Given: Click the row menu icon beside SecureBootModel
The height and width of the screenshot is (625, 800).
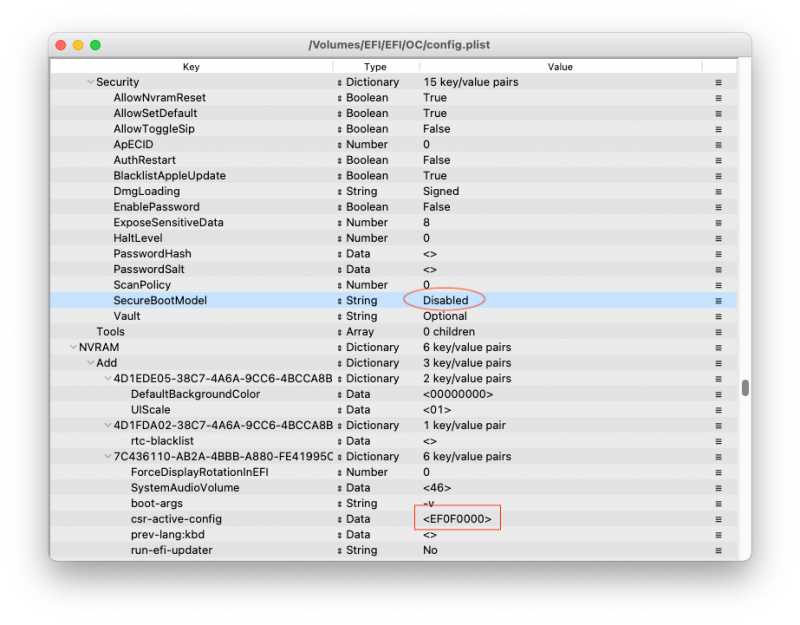Looking at the screenshot, I should point(717,300).
